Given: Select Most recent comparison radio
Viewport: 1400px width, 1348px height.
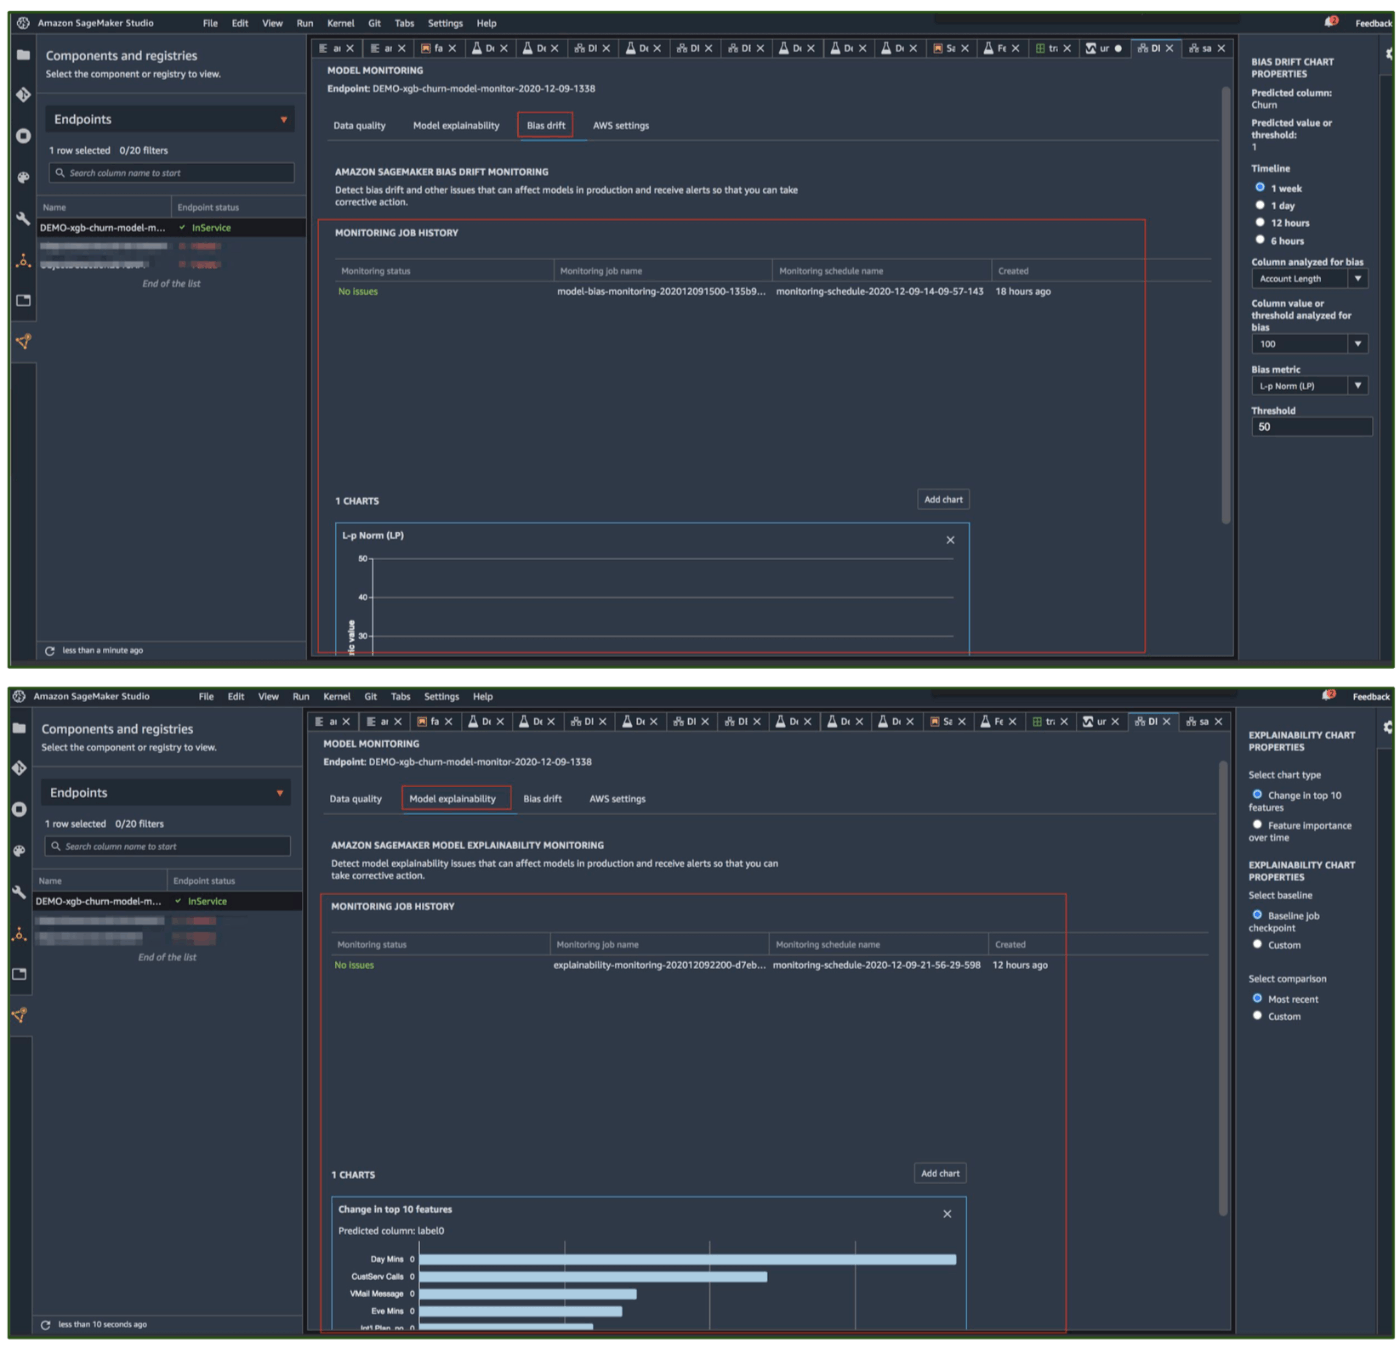Looking at the screenshot, I should click(1257, 998).
